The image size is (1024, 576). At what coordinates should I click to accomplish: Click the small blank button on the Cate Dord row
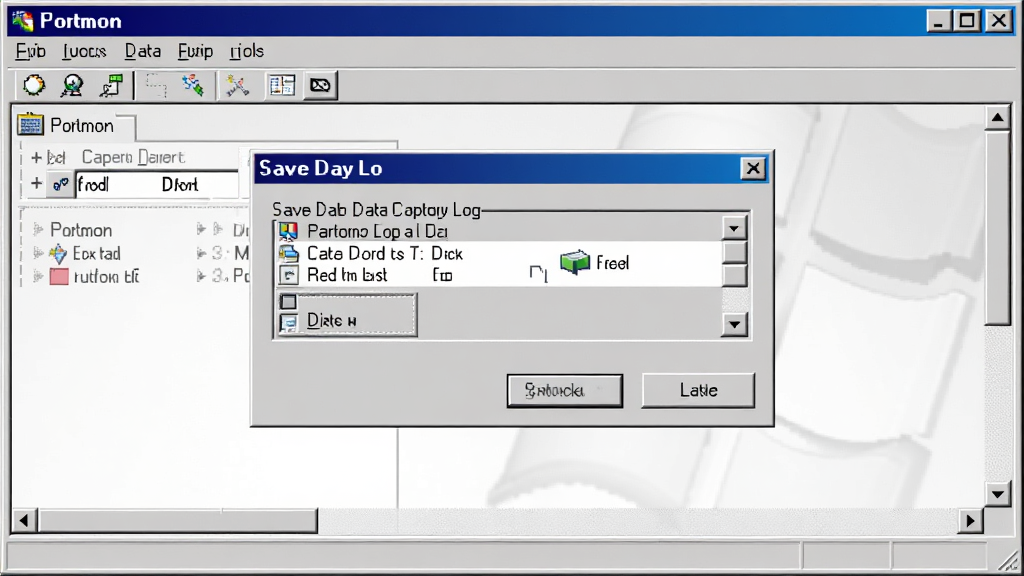(x=735, y=252)
